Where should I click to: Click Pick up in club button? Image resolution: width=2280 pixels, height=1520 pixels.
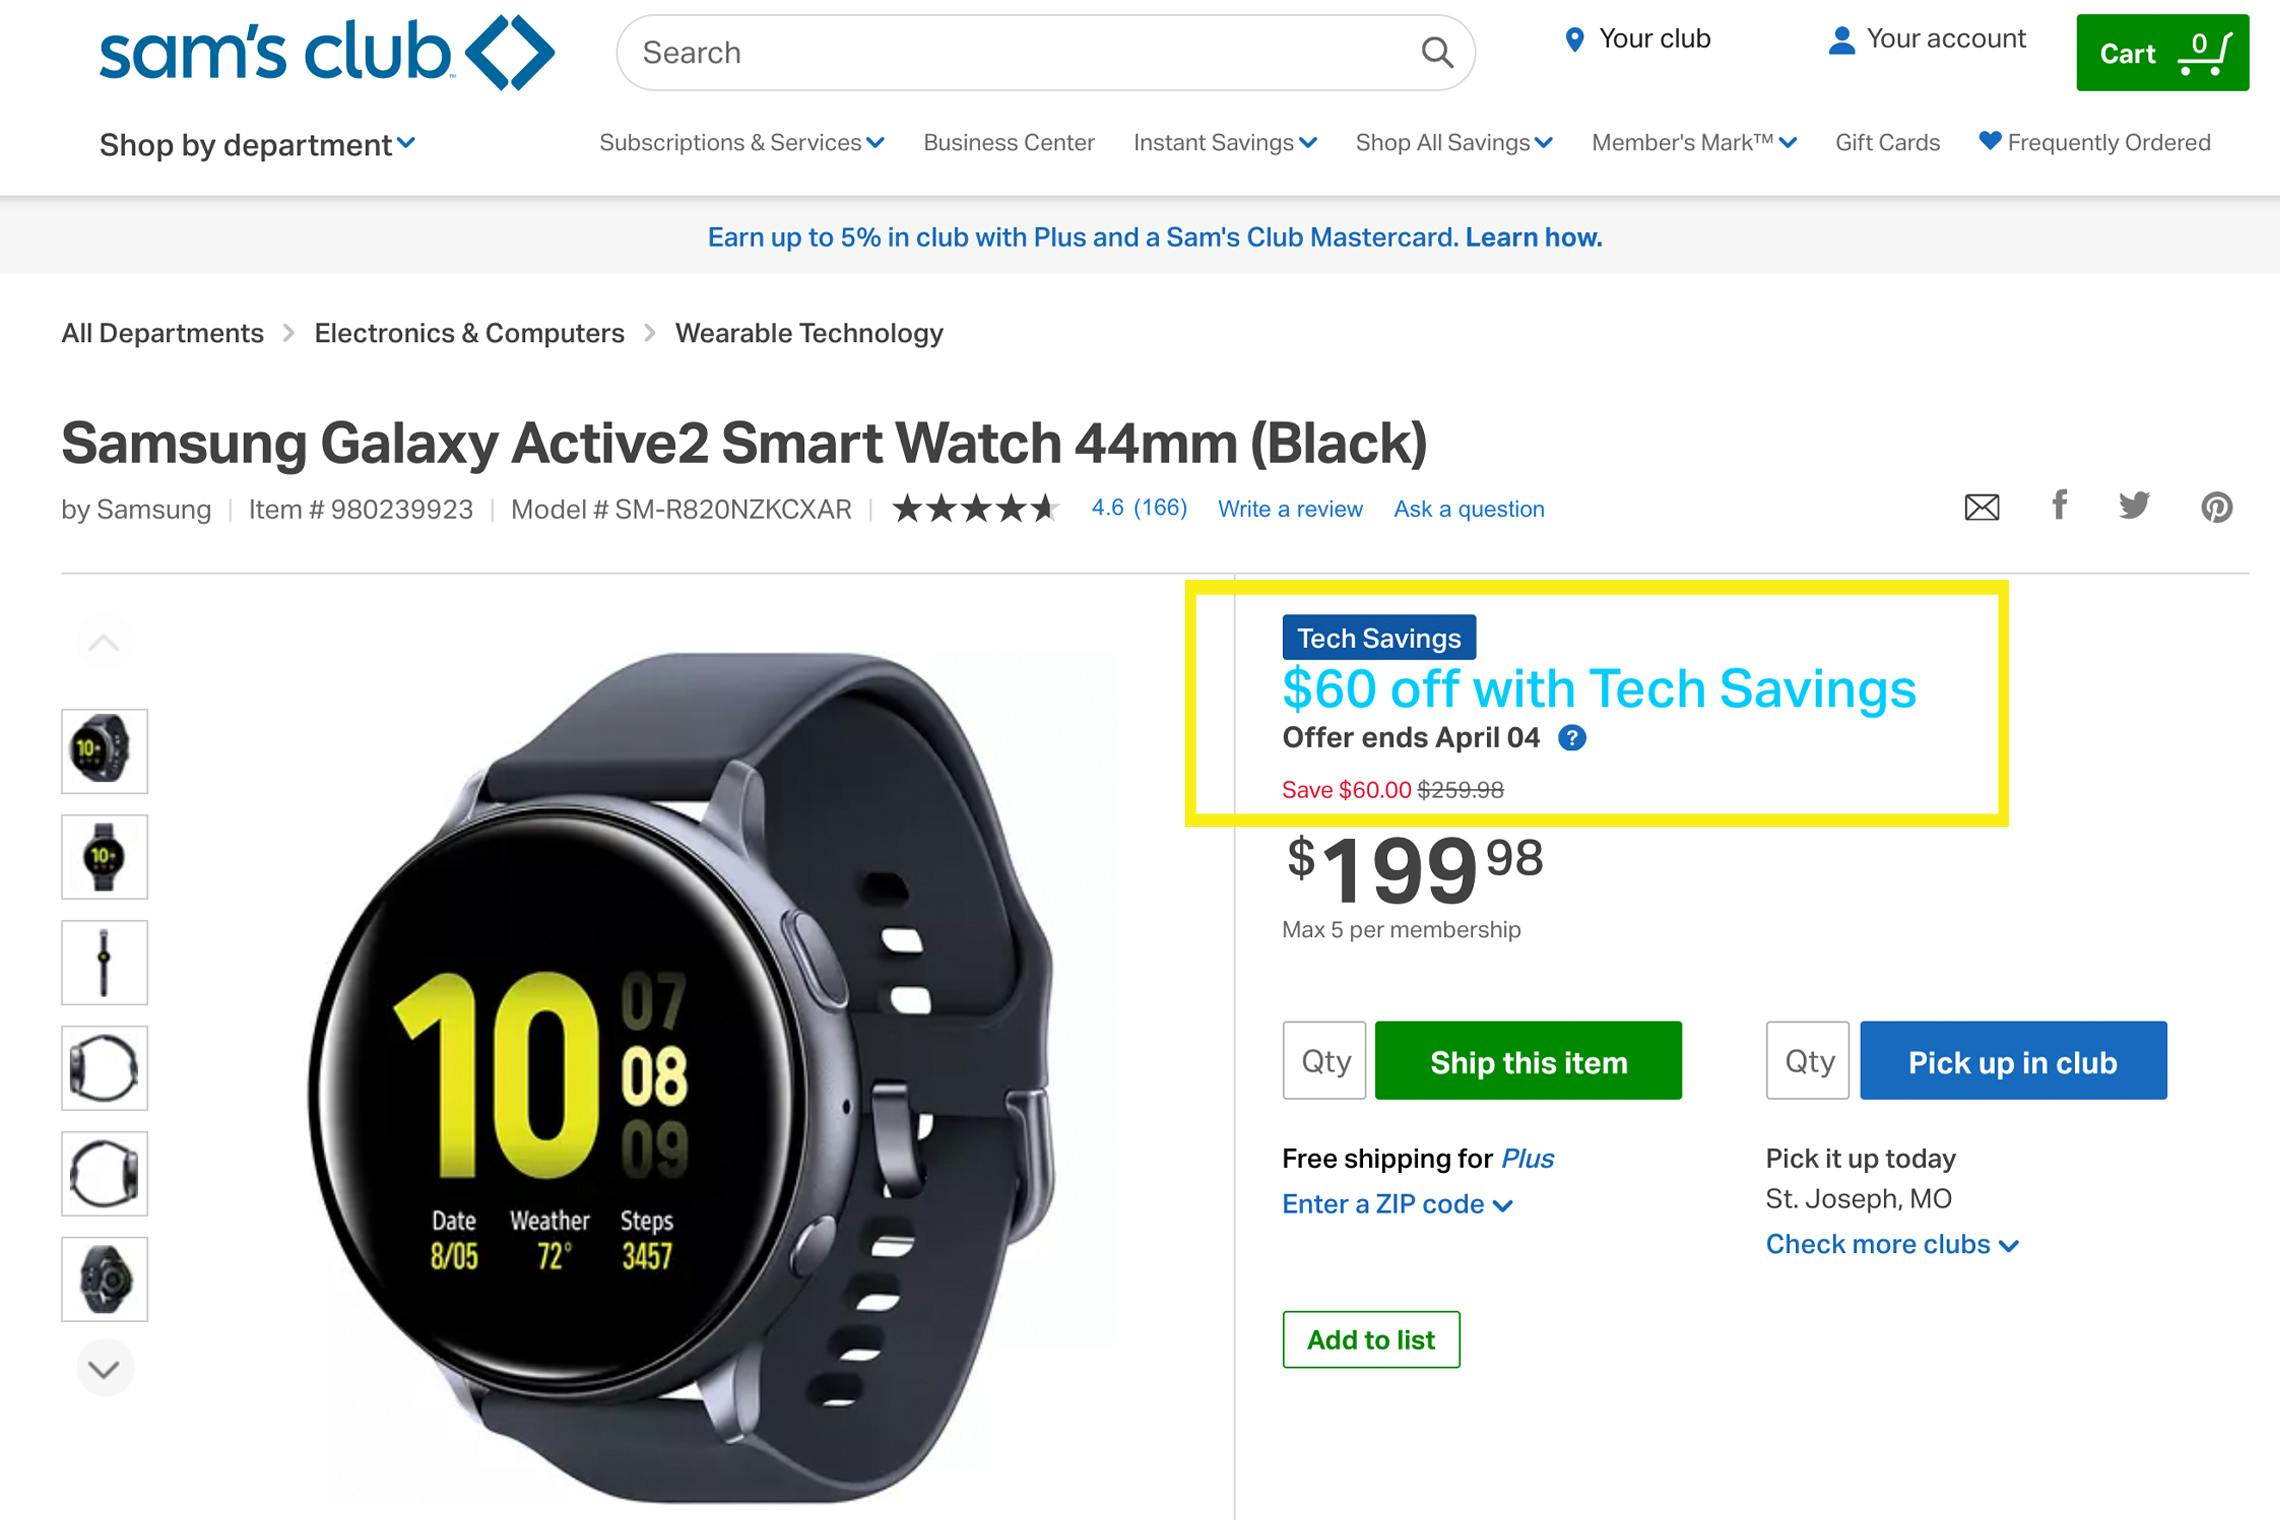coord(2012,1061)
